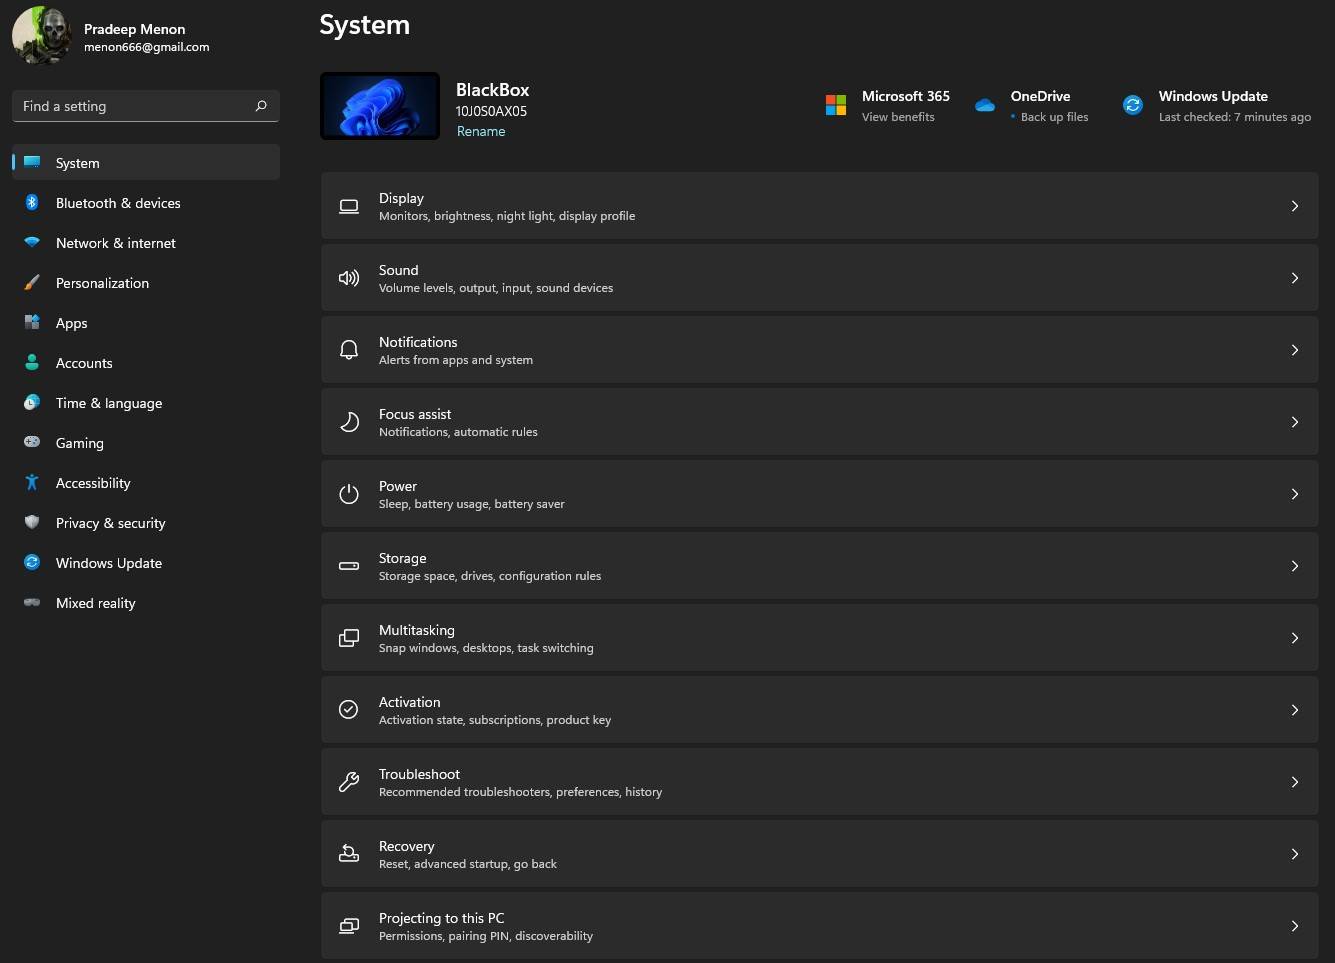Image resolution: width=1335 pixels, height=963 pixels.
Task: Focus the Find a setting search box
Action: point(146,106)
